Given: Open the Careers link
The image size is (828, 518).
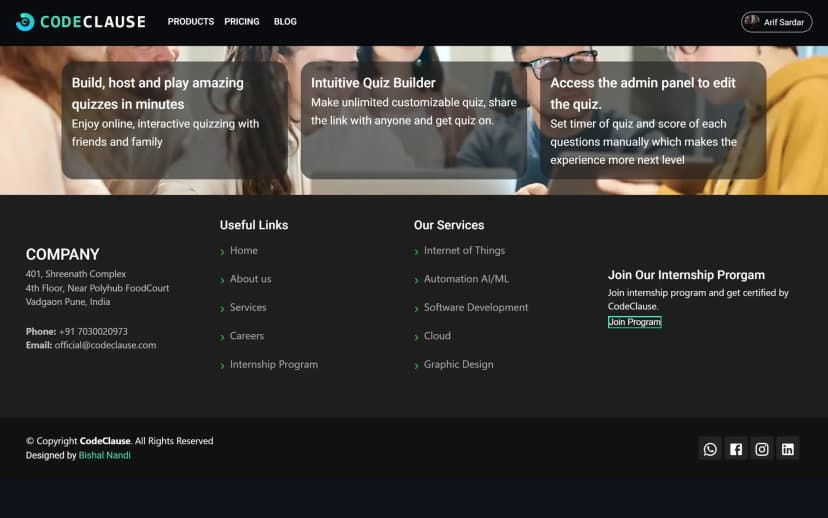Looking at the screenshot, I should 247,336.
